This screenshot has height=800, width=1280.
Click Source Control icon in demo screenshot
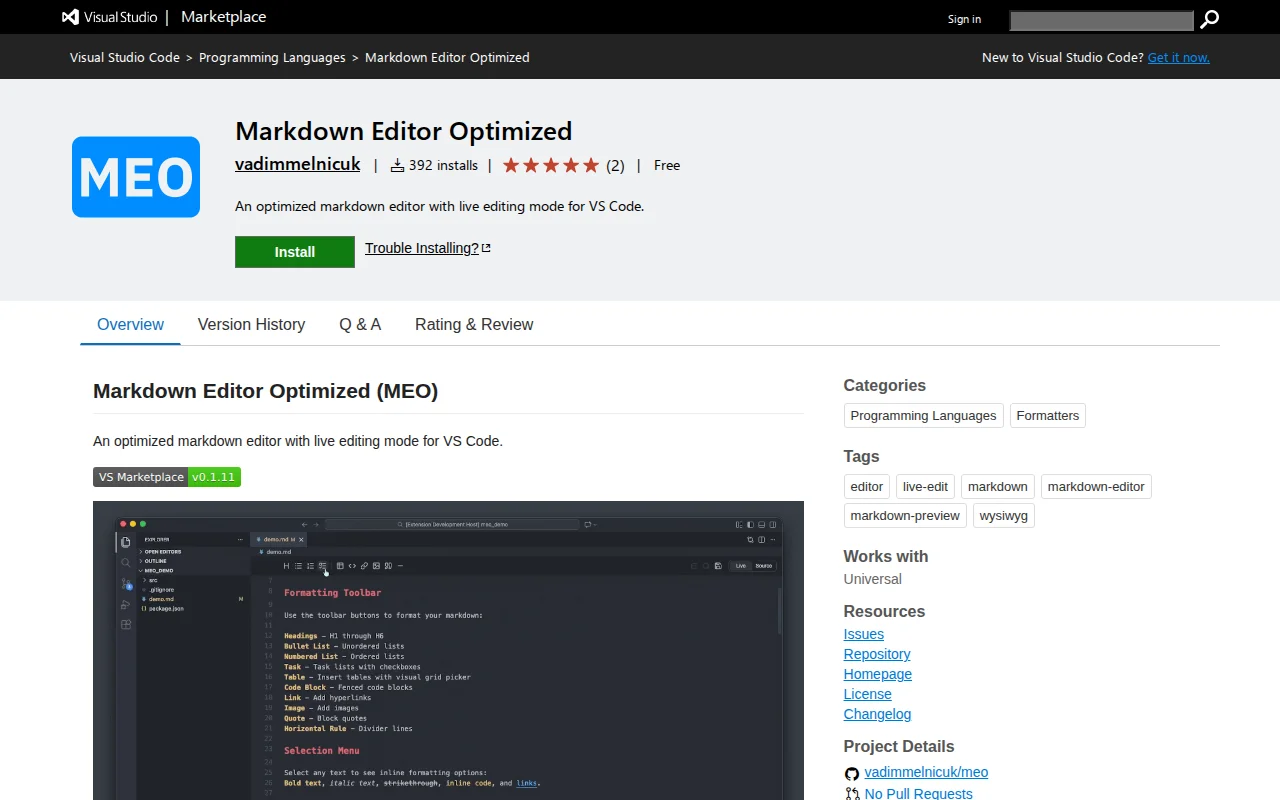coord(126,584)
